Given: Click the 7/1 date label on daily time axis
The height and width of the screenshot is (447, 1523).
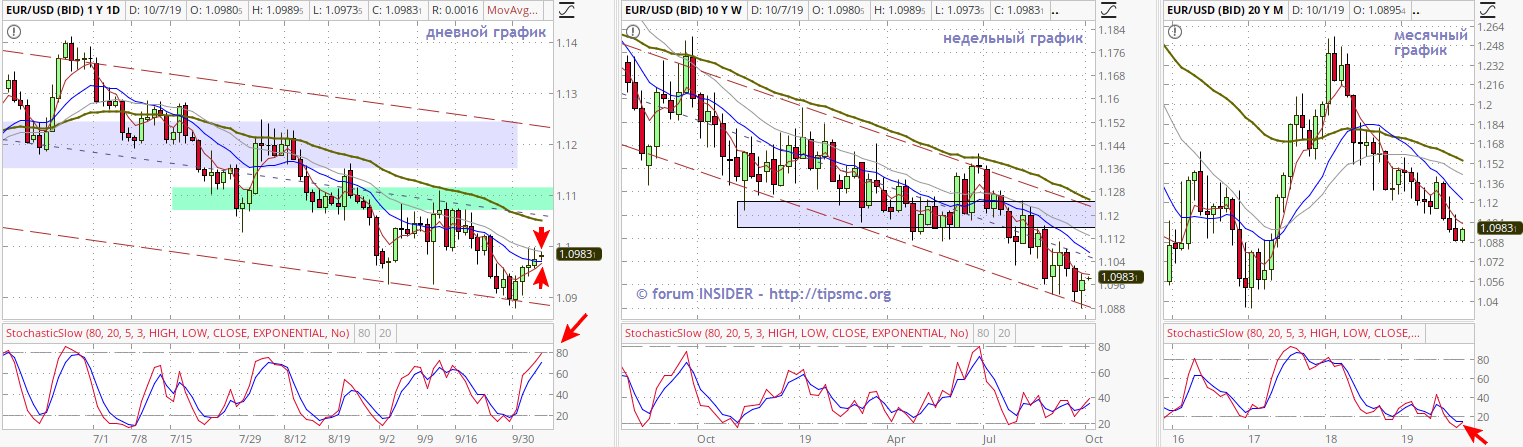Looking at the screenshot, I should [x=101, y=438].
